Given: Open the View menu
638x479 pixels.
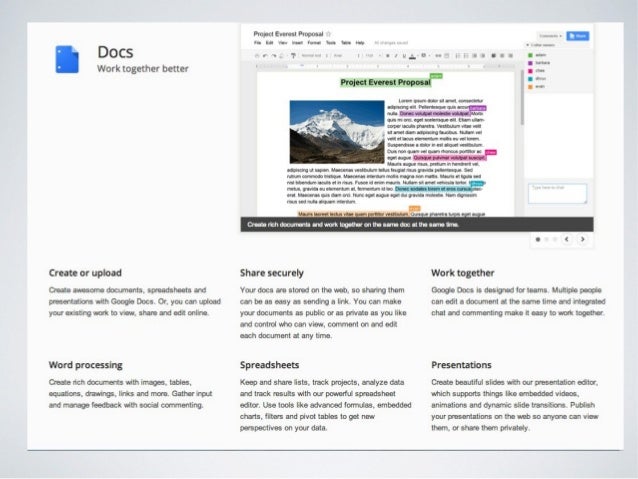Looking at the screenshot, I should [282, 43].
